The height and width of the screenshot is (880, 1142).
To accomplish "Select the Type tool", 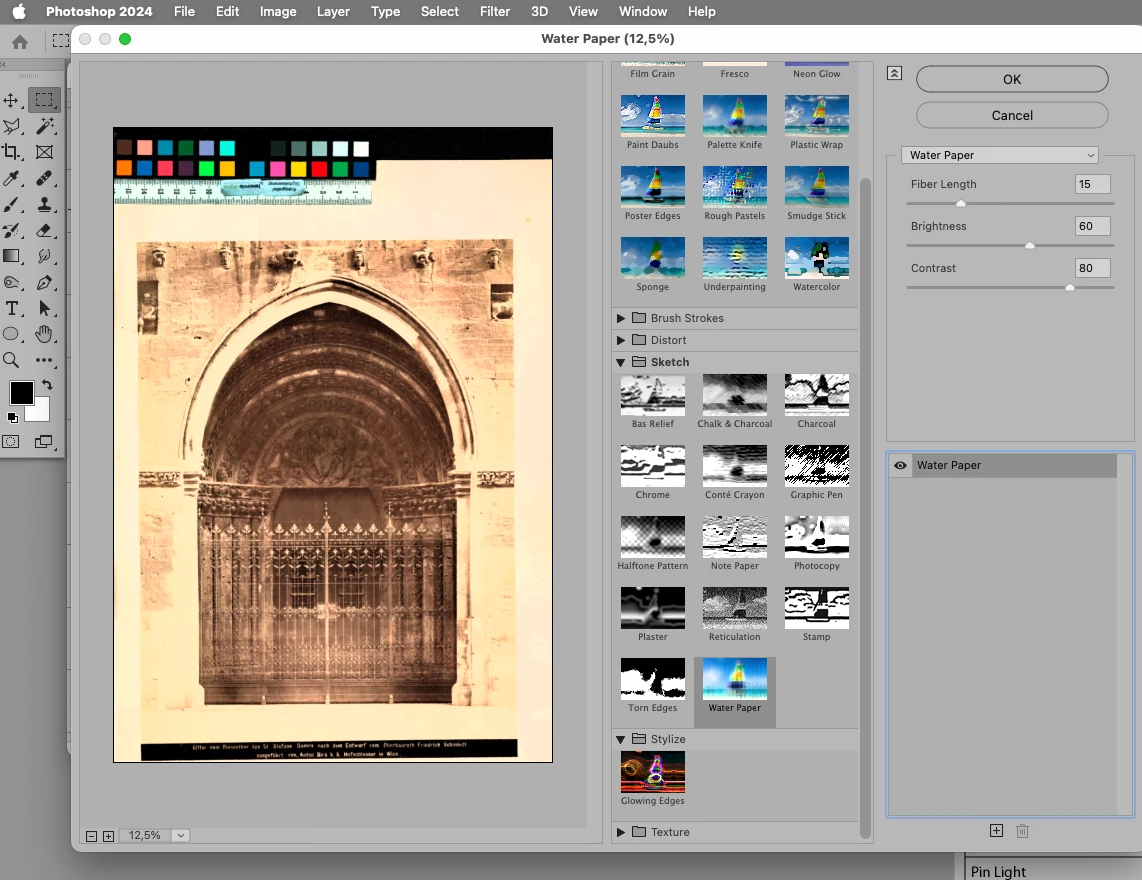I will pos(12,308).
